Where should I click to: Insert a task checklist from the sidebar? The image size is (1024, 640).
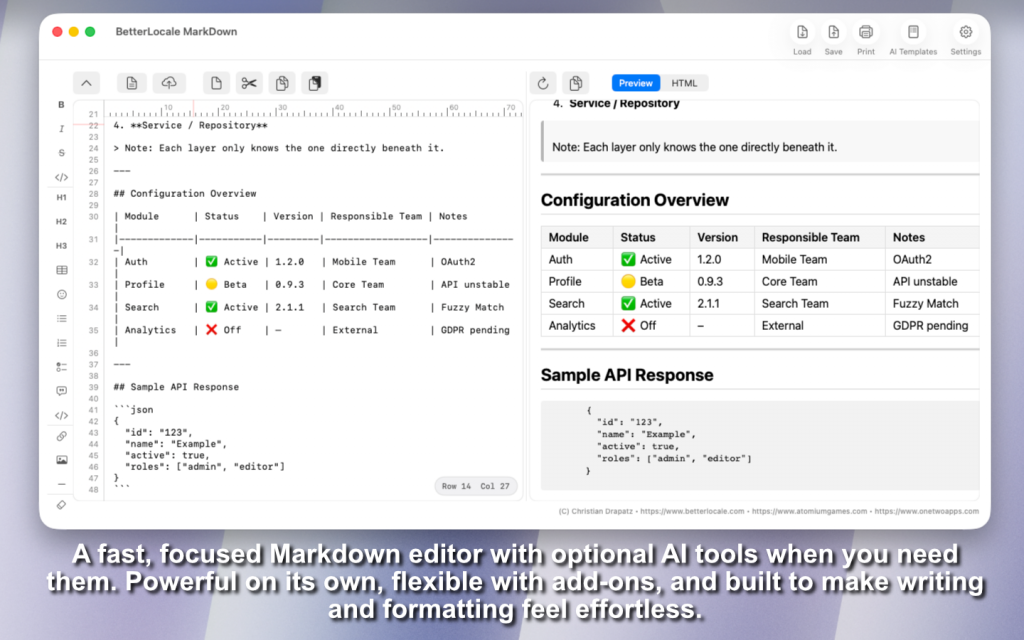(x=61, y=367)
